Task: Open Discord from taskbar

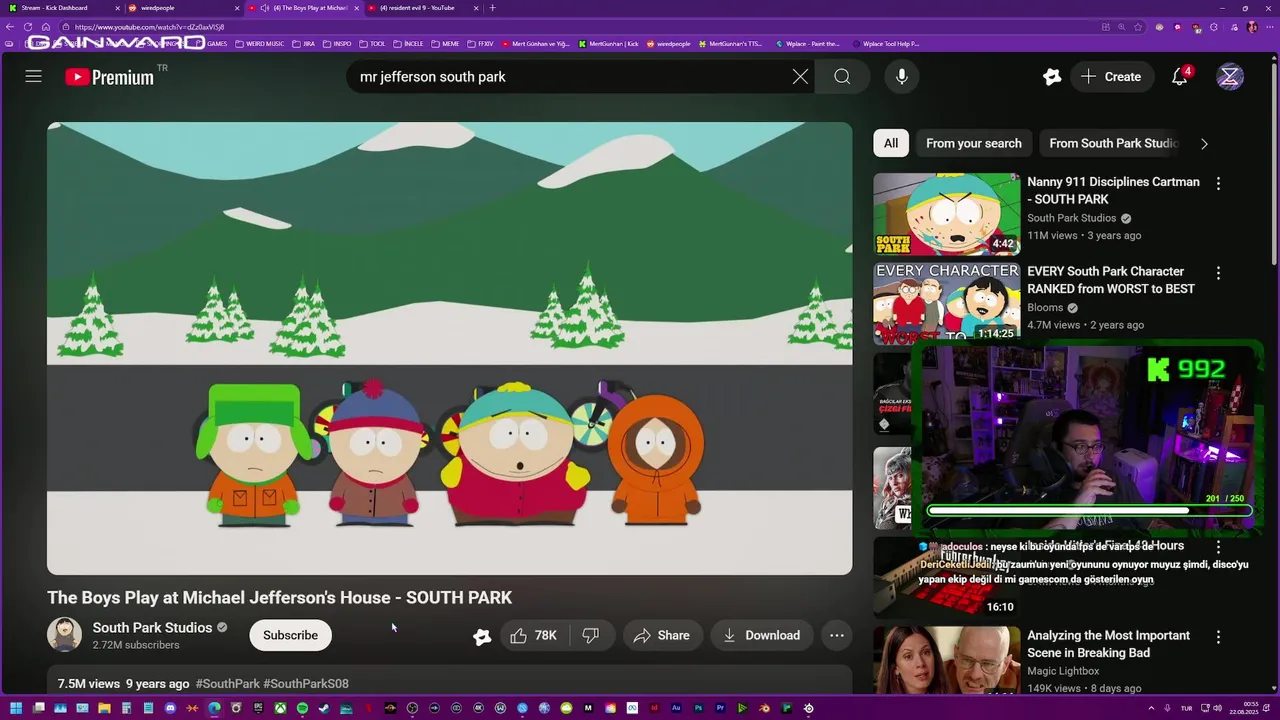Action: pos(170,708)
